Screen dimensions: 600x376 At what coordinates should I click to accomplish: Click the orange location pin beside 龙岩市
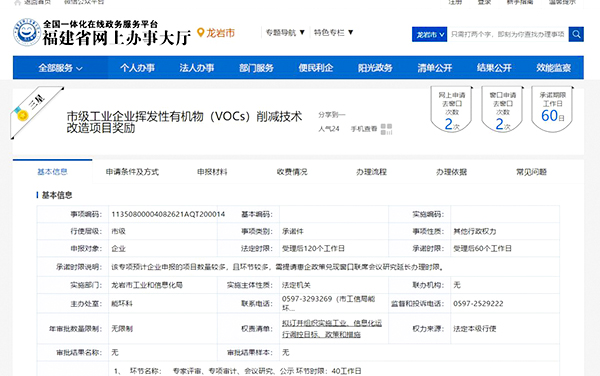[201, 33]
